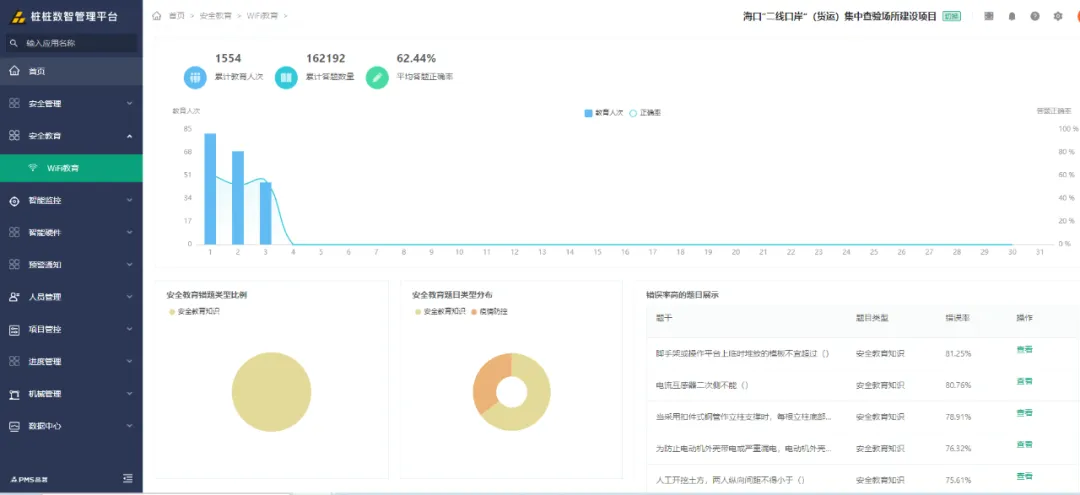The height and width of the screenshot is (495, 1080).
Task: Go to 首页 in the sidebar
Action: click(72, 71)
